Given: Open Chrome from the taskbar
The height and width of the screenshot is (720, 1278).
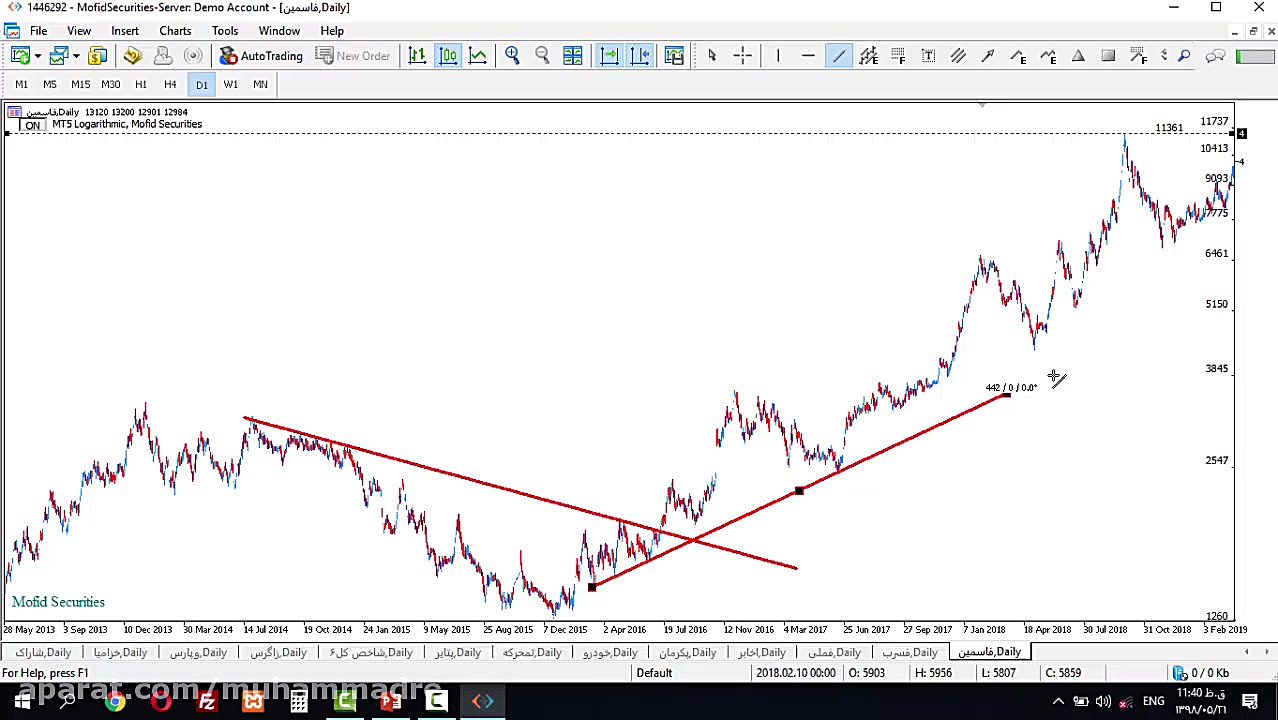Looking at the screenshot, I should coord(115,702).
